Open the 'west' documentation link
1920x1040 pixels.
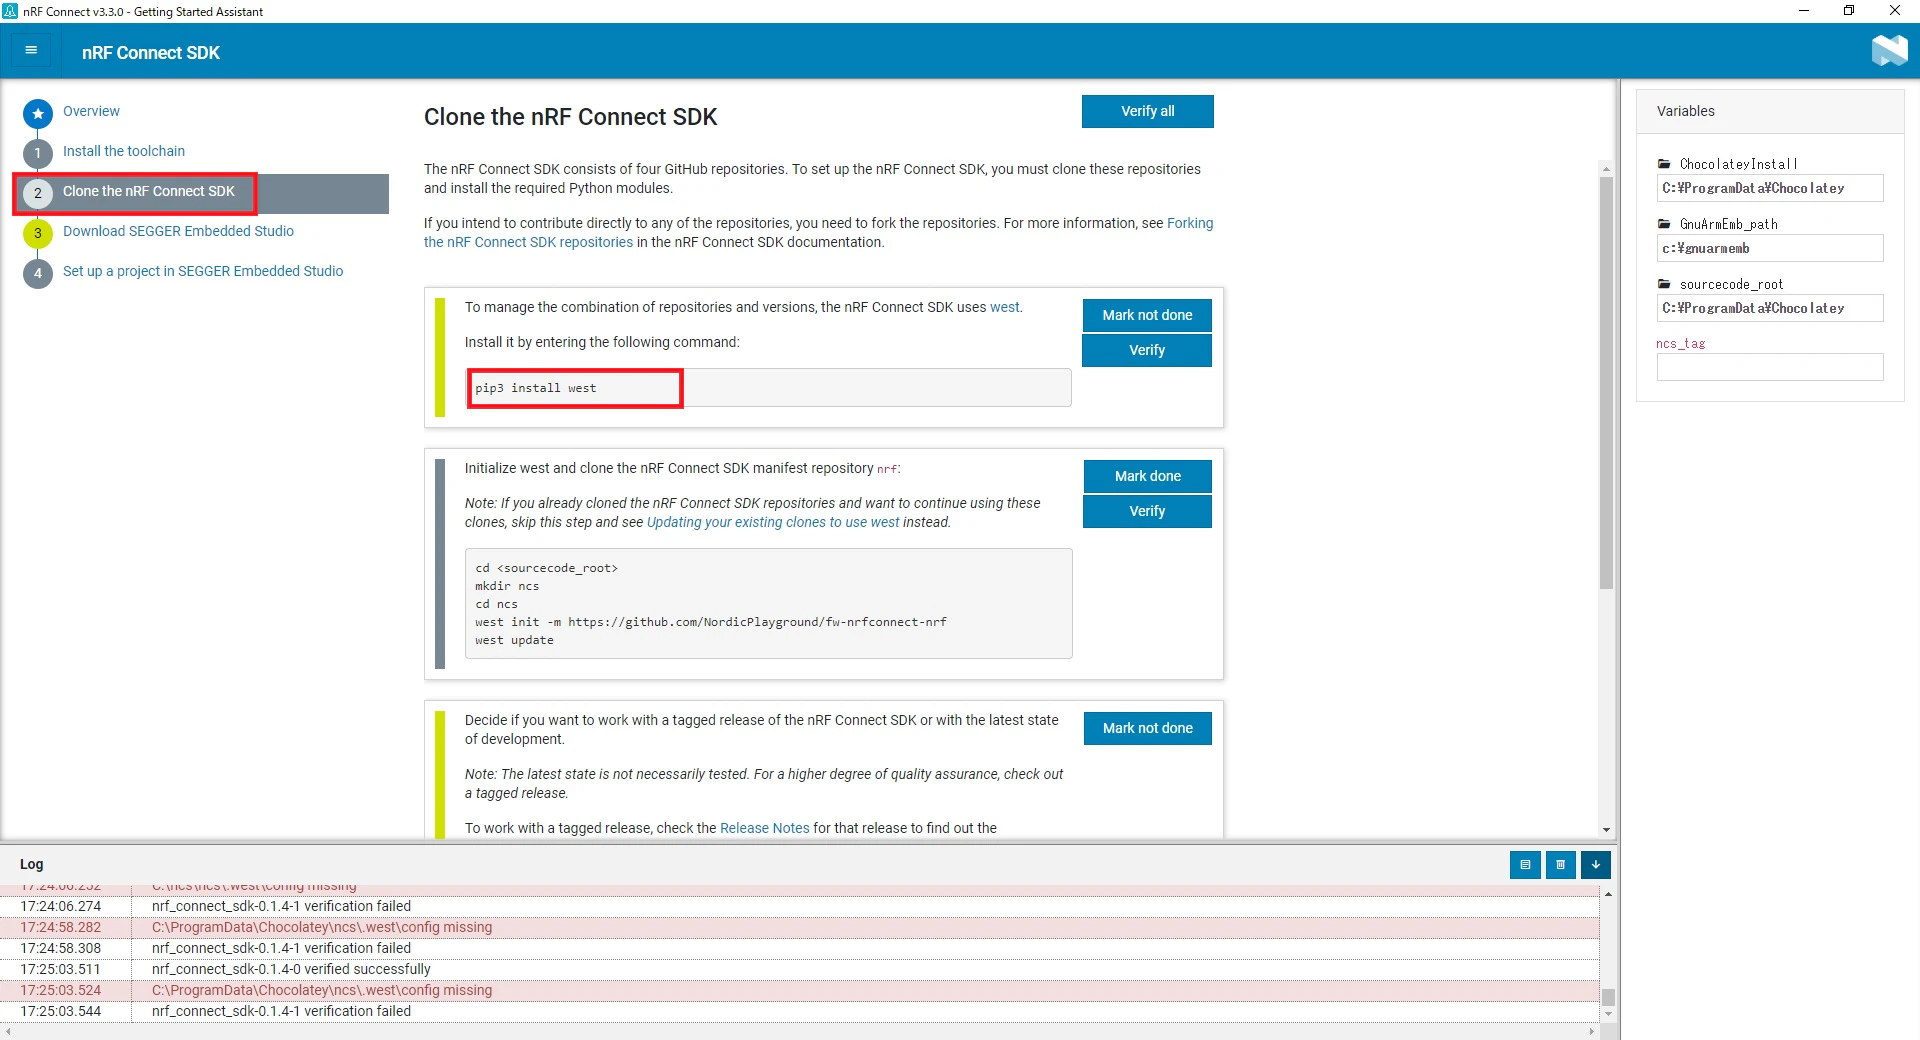tap(1005, 307)
